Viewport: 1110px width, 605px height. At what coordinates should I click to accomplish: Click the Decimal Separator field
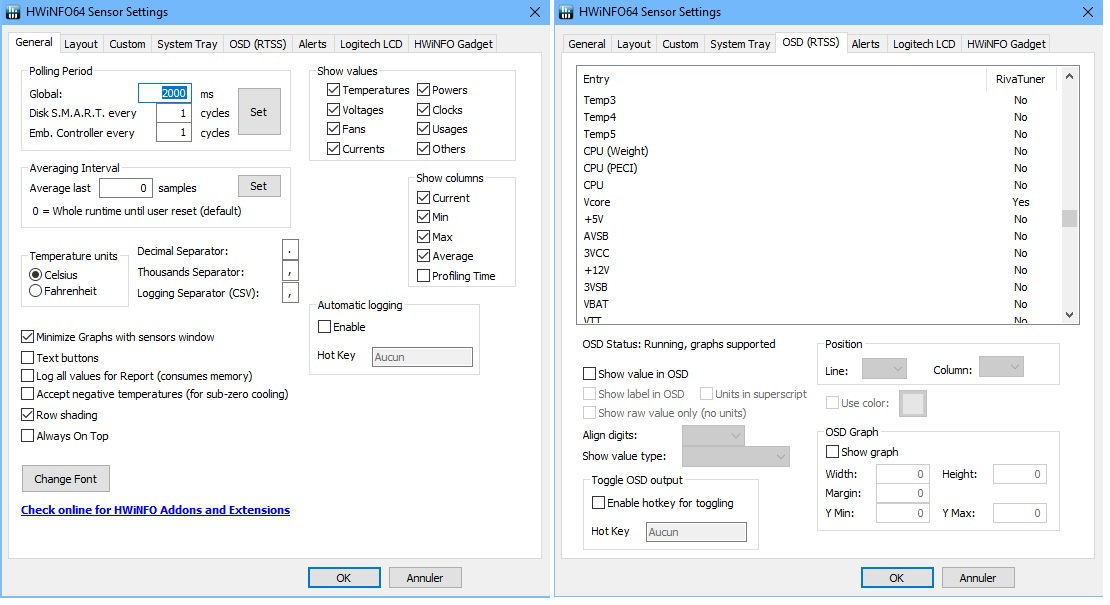click(290, 250)
